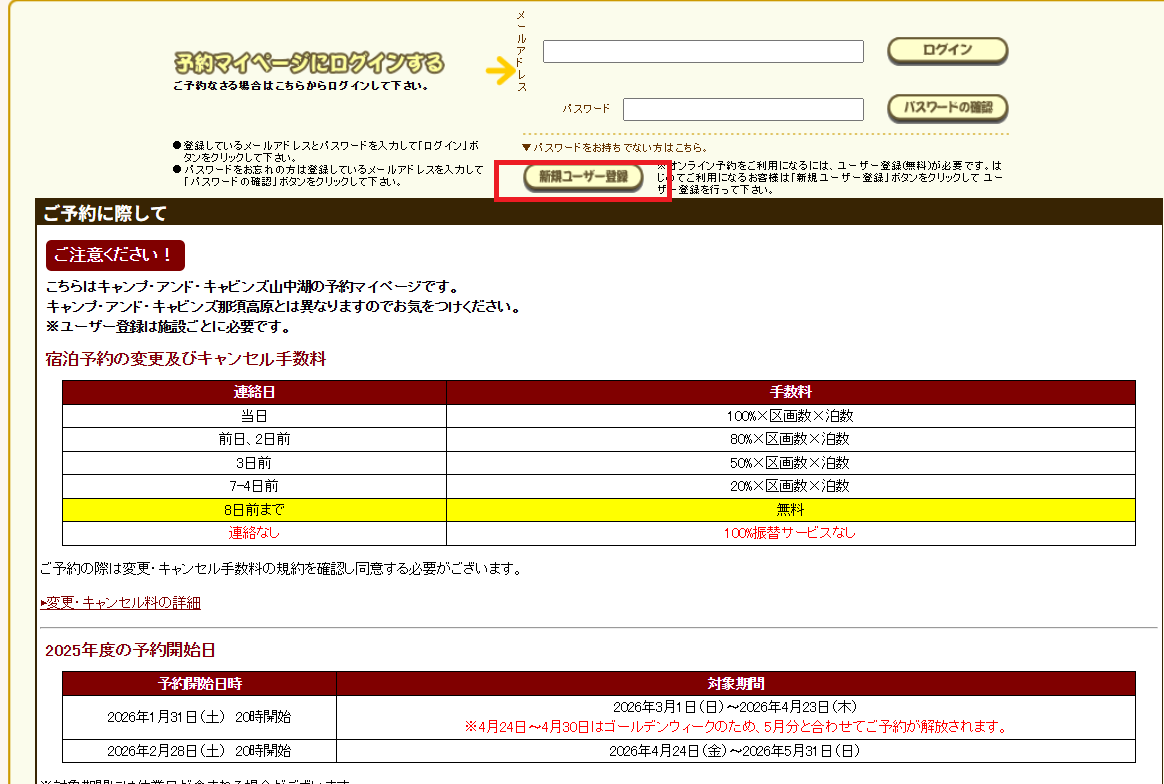The height and width of the screenshot is (784, 1164).
Task: Select the 2026年1月31日(土) 20時開始 cell
Action: (199, 717)
